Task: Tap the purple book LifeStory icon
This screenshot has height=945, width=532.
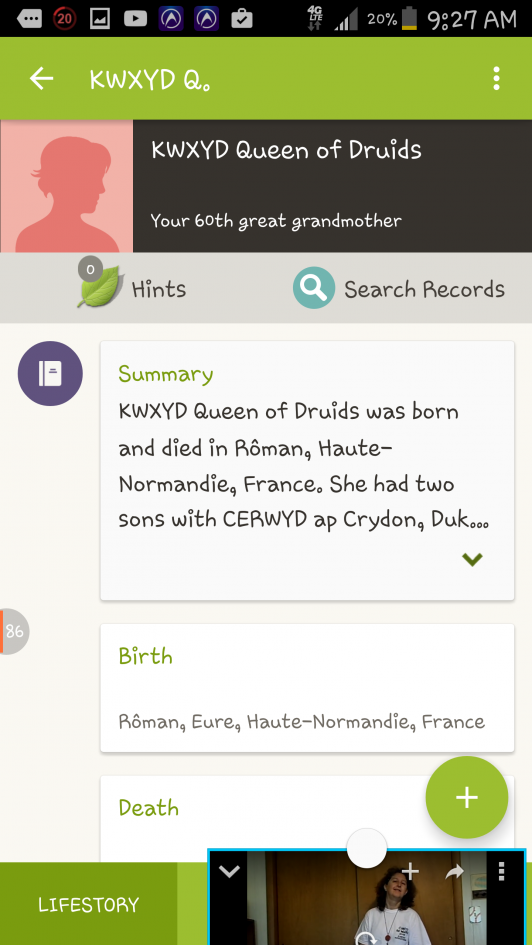Action: point(50,374)
